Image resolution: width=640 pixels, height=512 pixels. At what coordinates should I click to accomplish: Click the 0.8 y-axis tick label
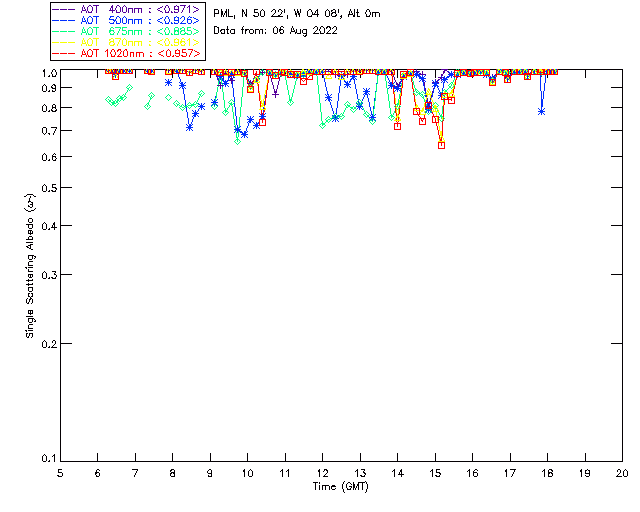pyautogui.click(x=49, y=108)
